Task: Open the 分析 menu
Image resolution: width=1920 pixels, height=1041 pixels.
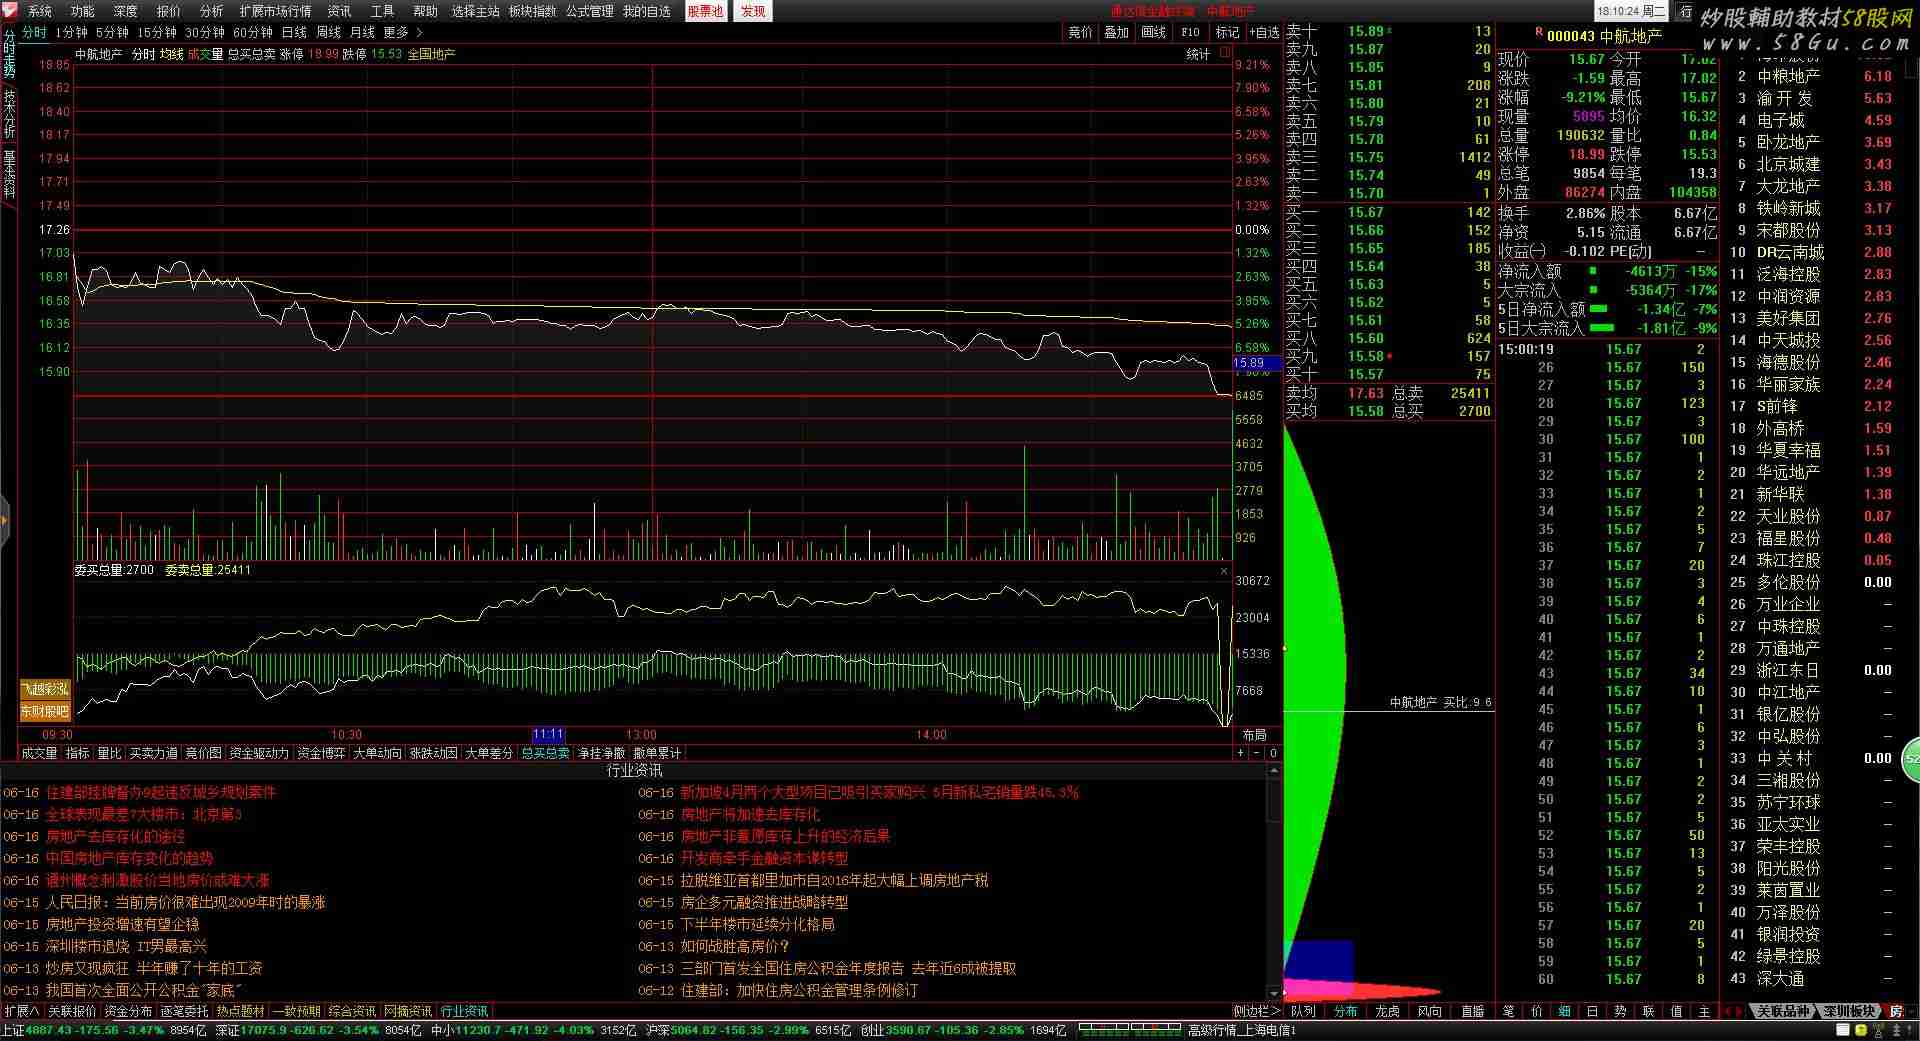Action: 211,11
